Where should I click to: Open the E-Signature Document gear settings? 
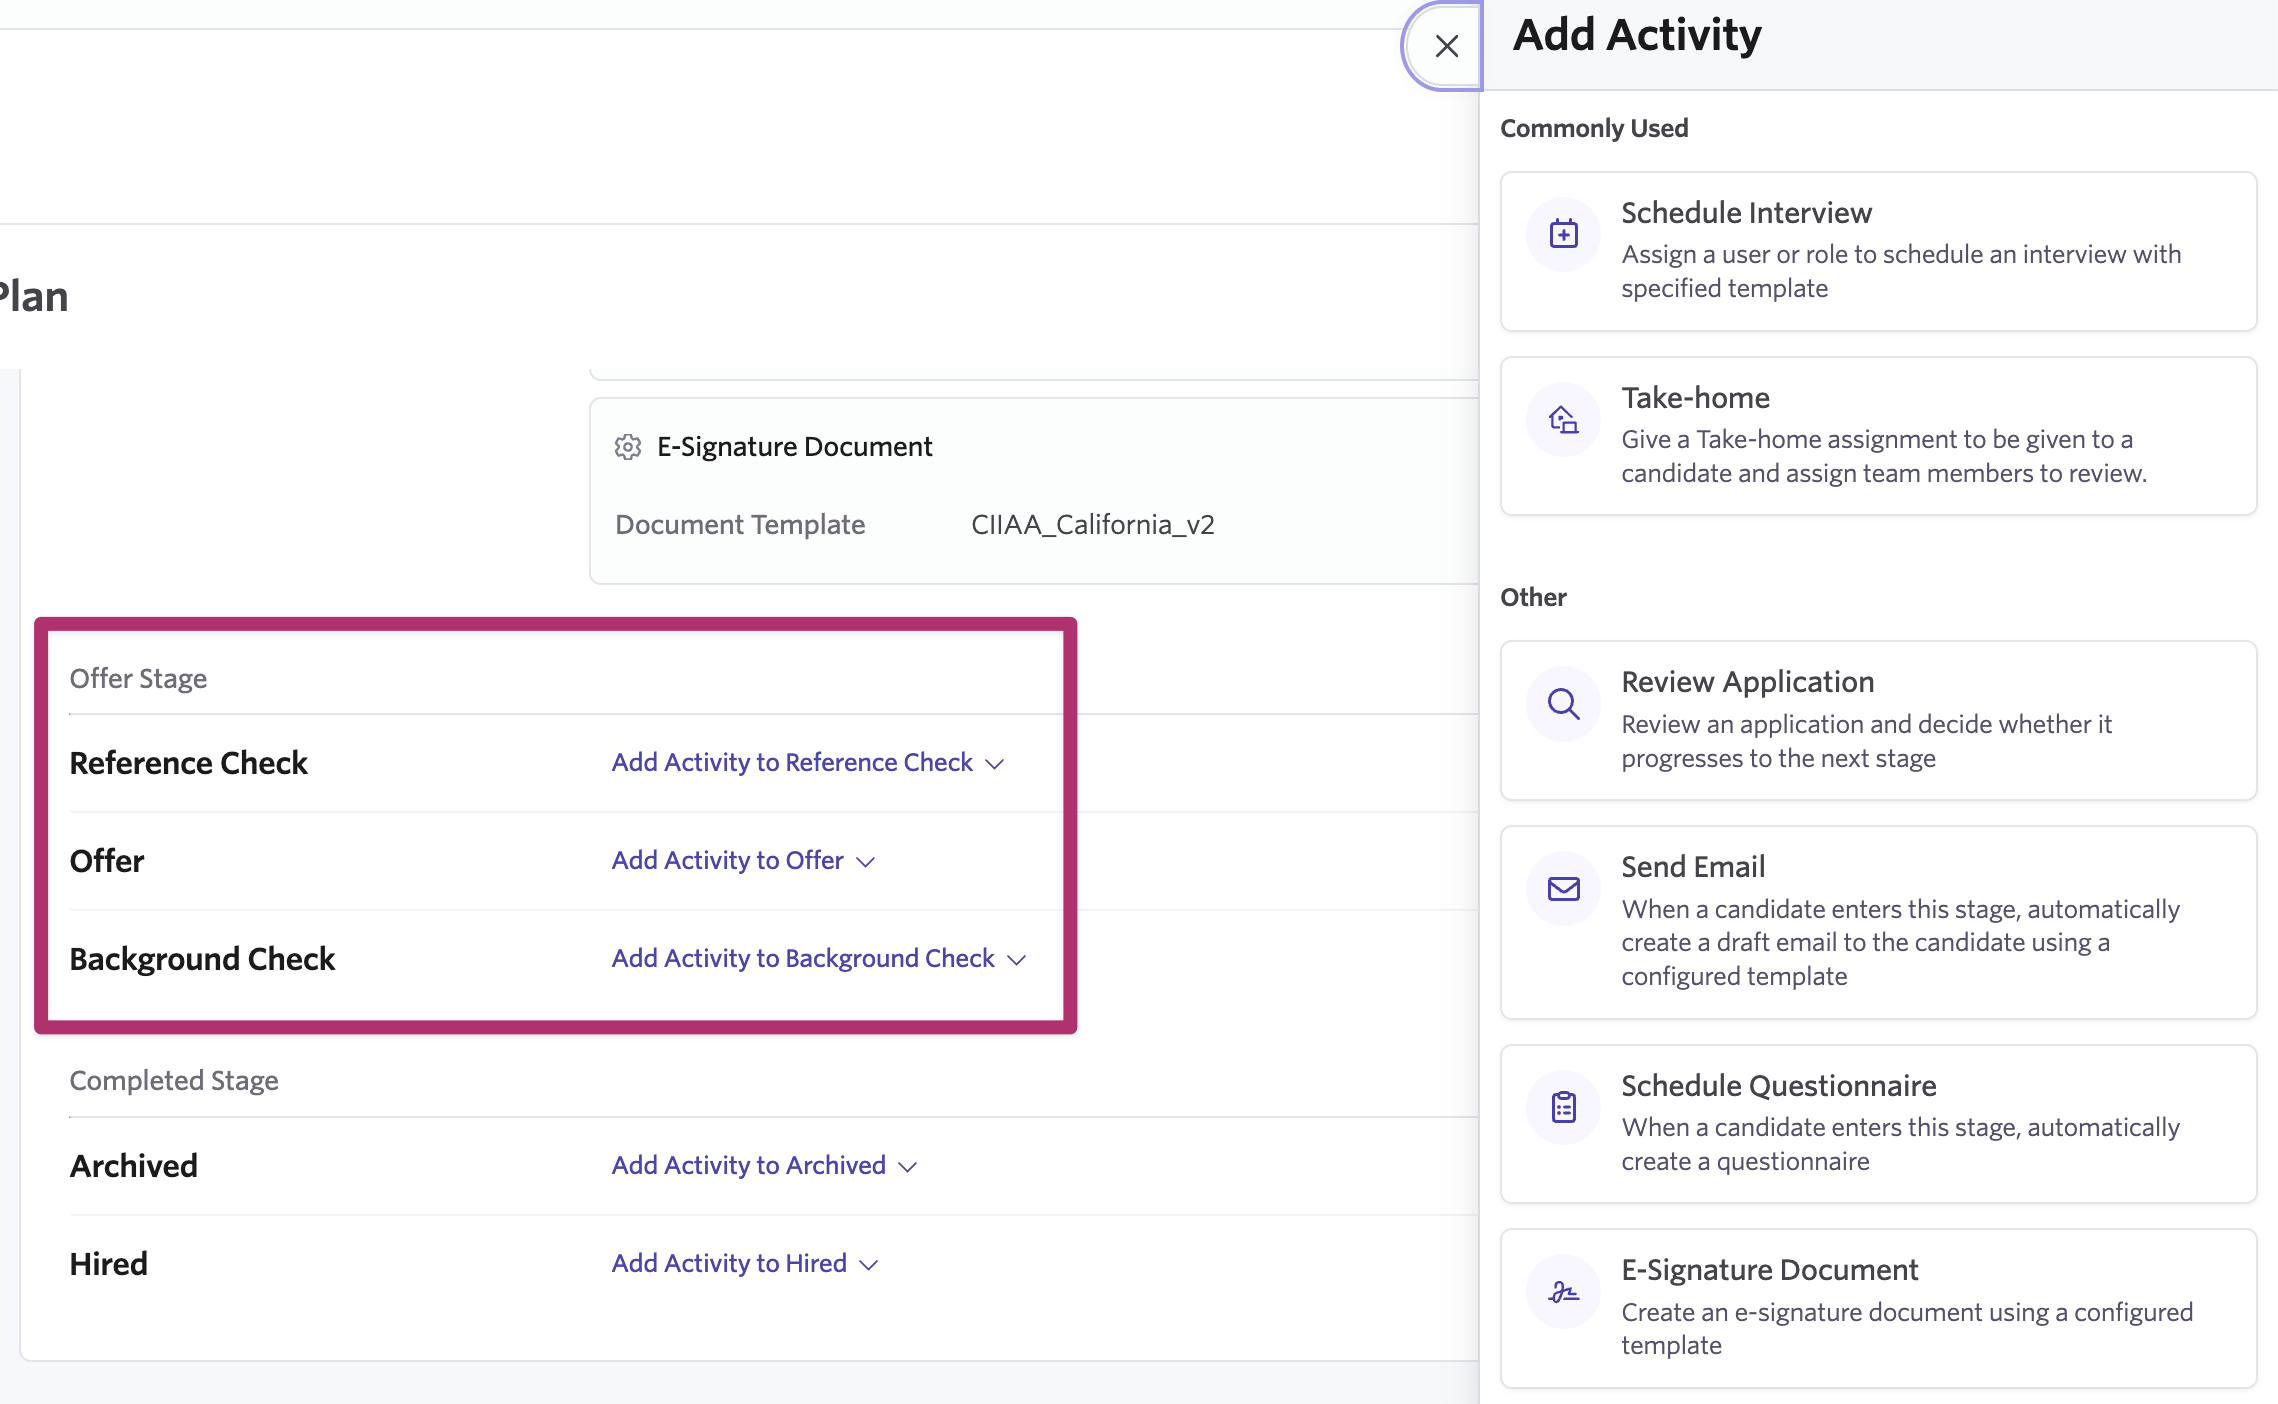coord(628,447)
